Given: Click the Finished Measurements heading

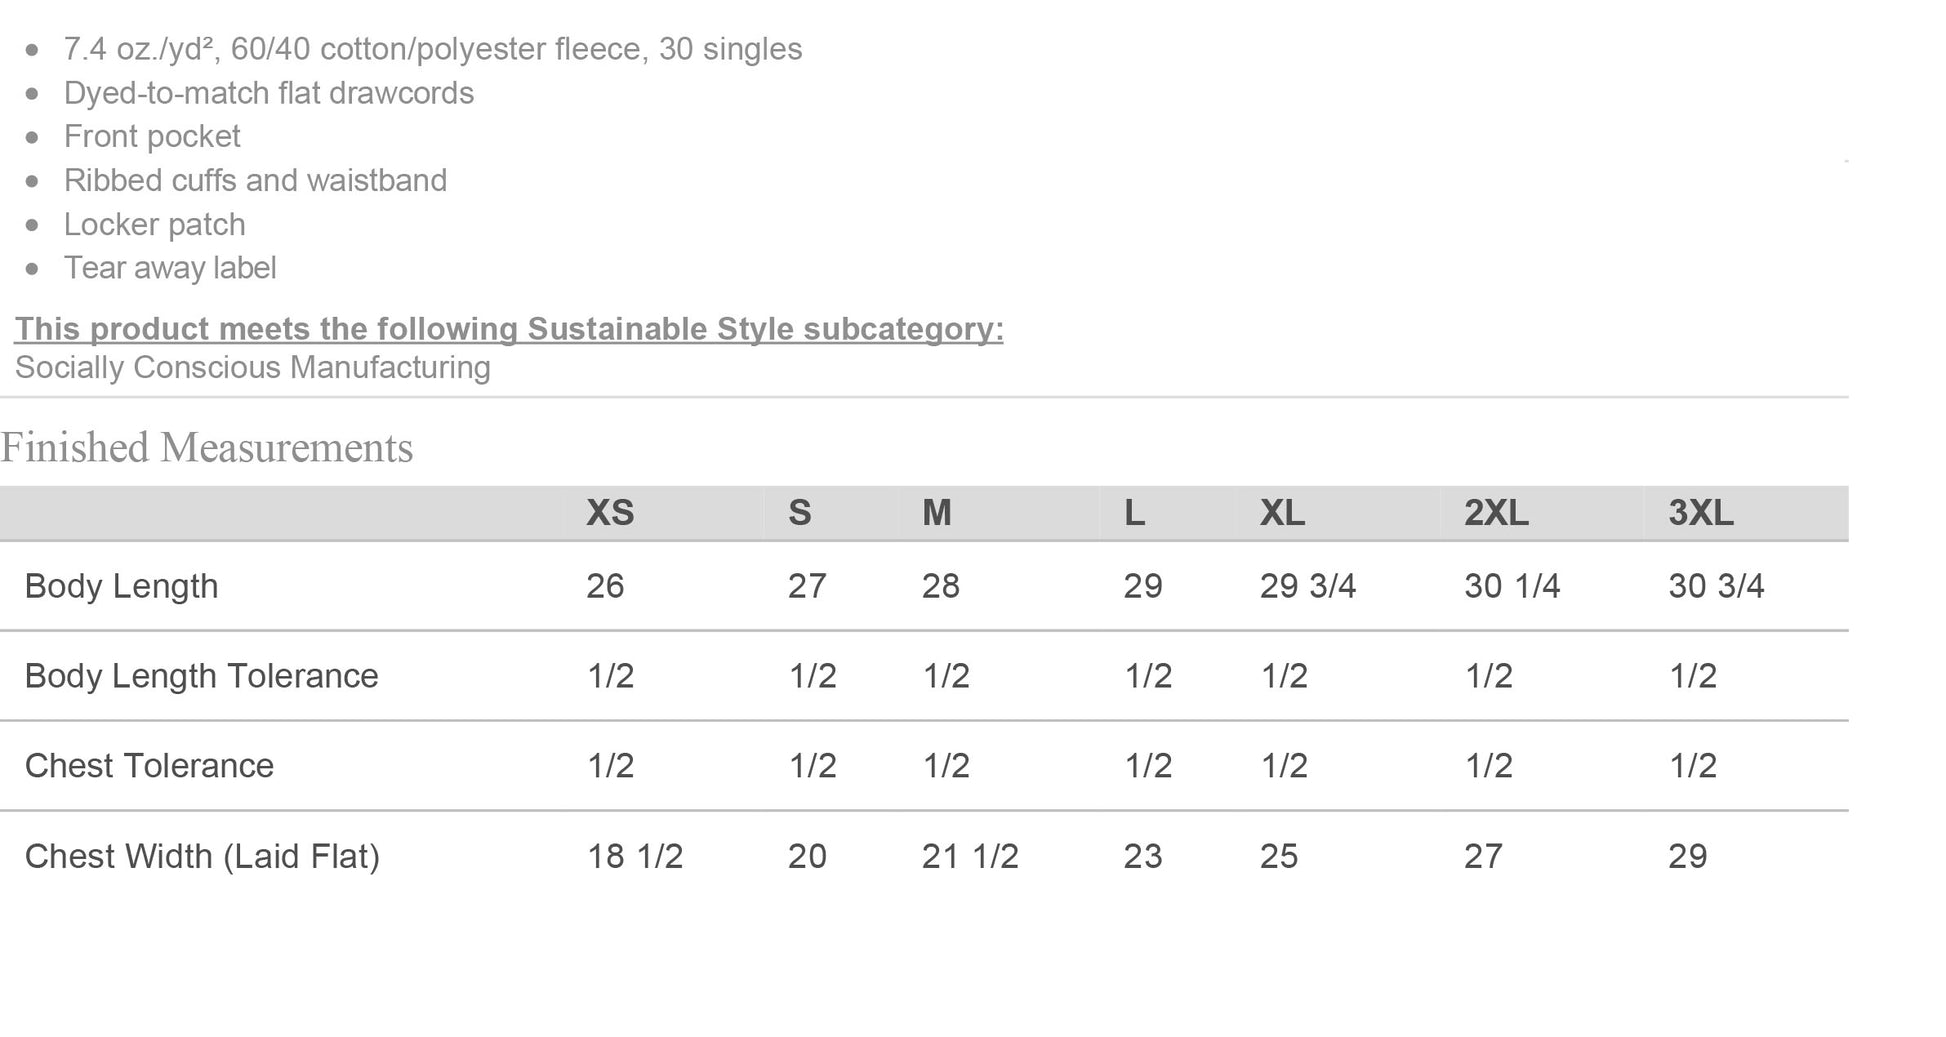Looking at the screenshot, I should (207, 448).
